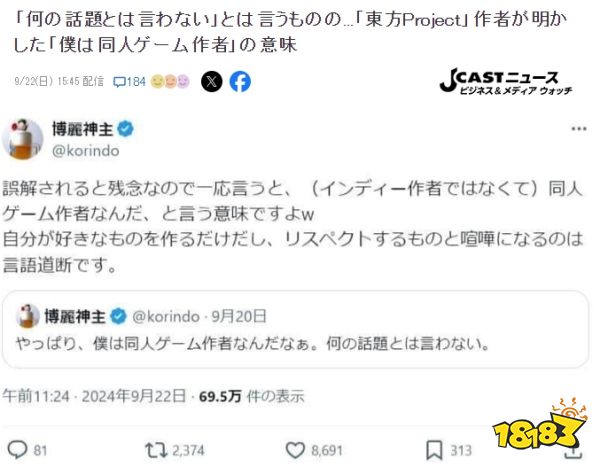Open the article headline about 東方Project
The height and width of the screenshot is (466, 600).
[x=290, y=32]
